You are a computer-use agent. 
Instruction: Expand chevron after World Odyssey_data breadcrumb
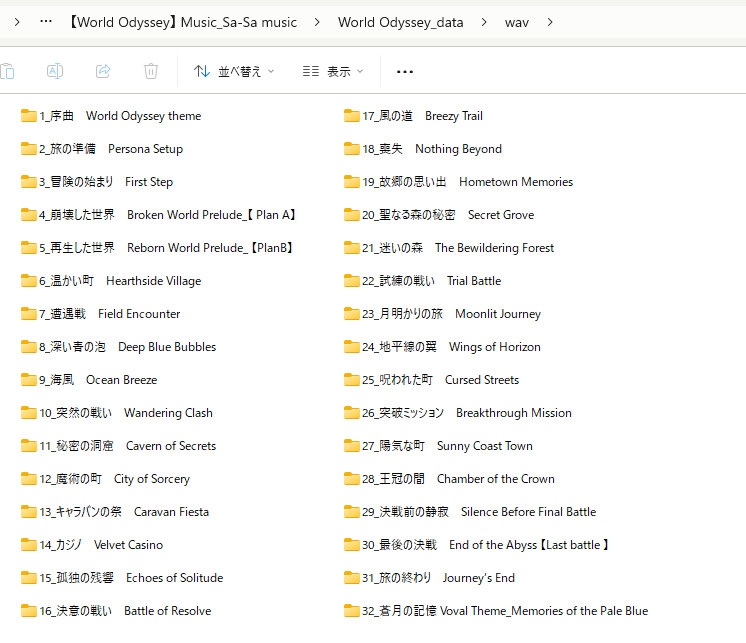[484, 22]
